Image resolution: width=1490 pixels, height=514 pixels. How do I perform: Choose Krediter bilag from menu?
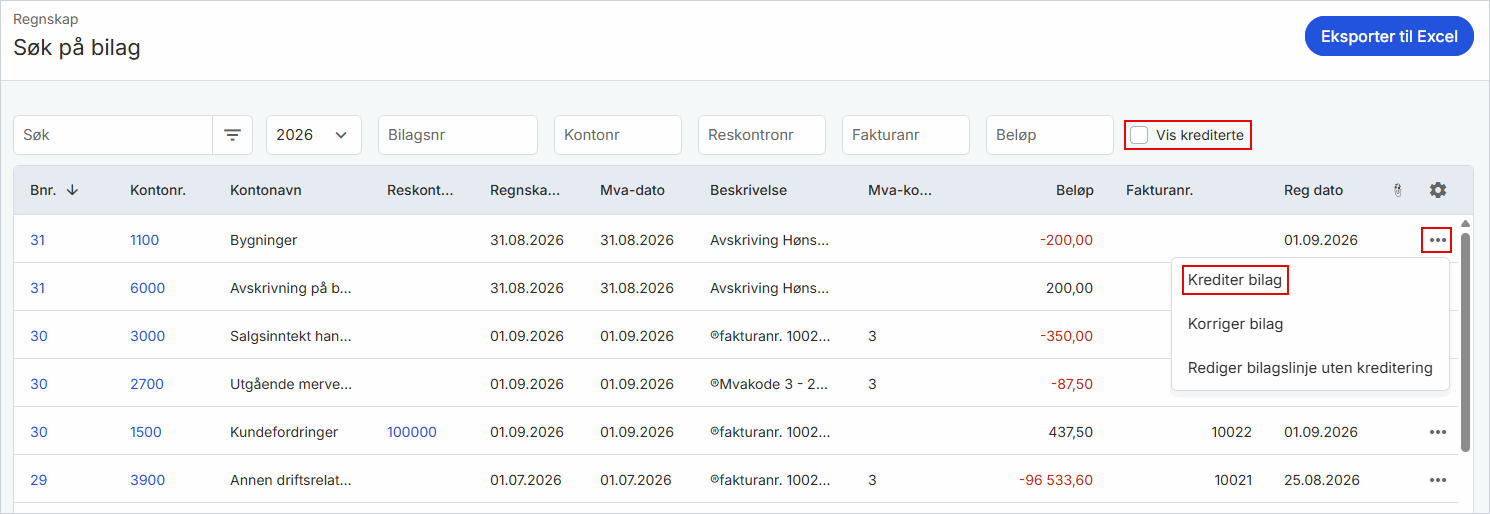pos(1235,280)
